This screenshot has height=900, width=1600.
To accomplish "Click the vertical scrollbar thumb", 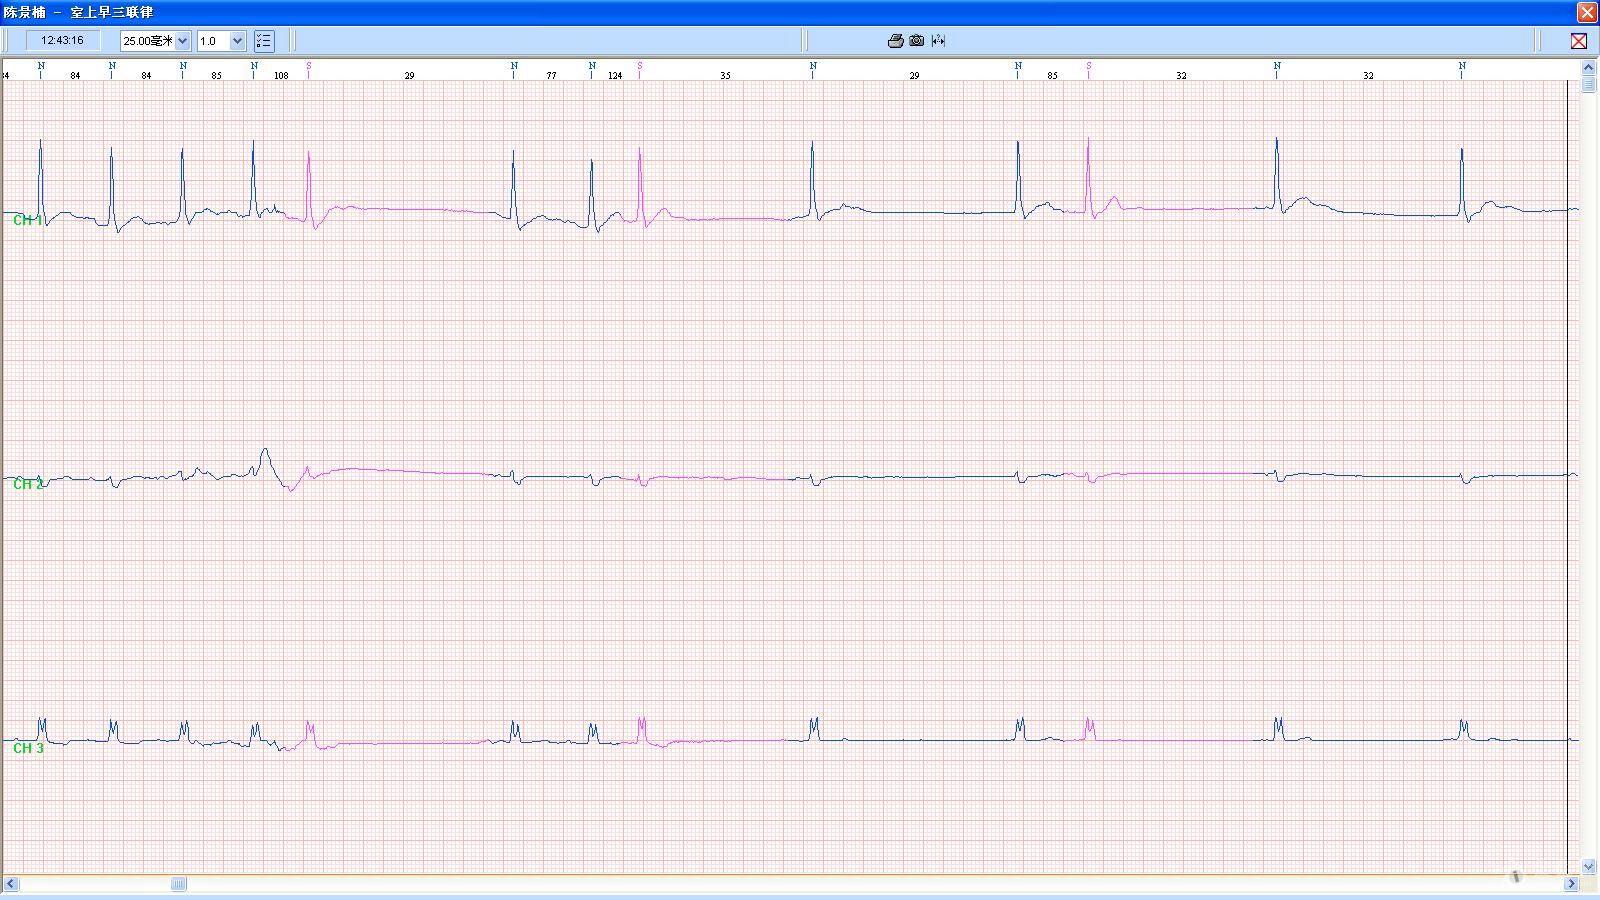I will pos(1589,84).
